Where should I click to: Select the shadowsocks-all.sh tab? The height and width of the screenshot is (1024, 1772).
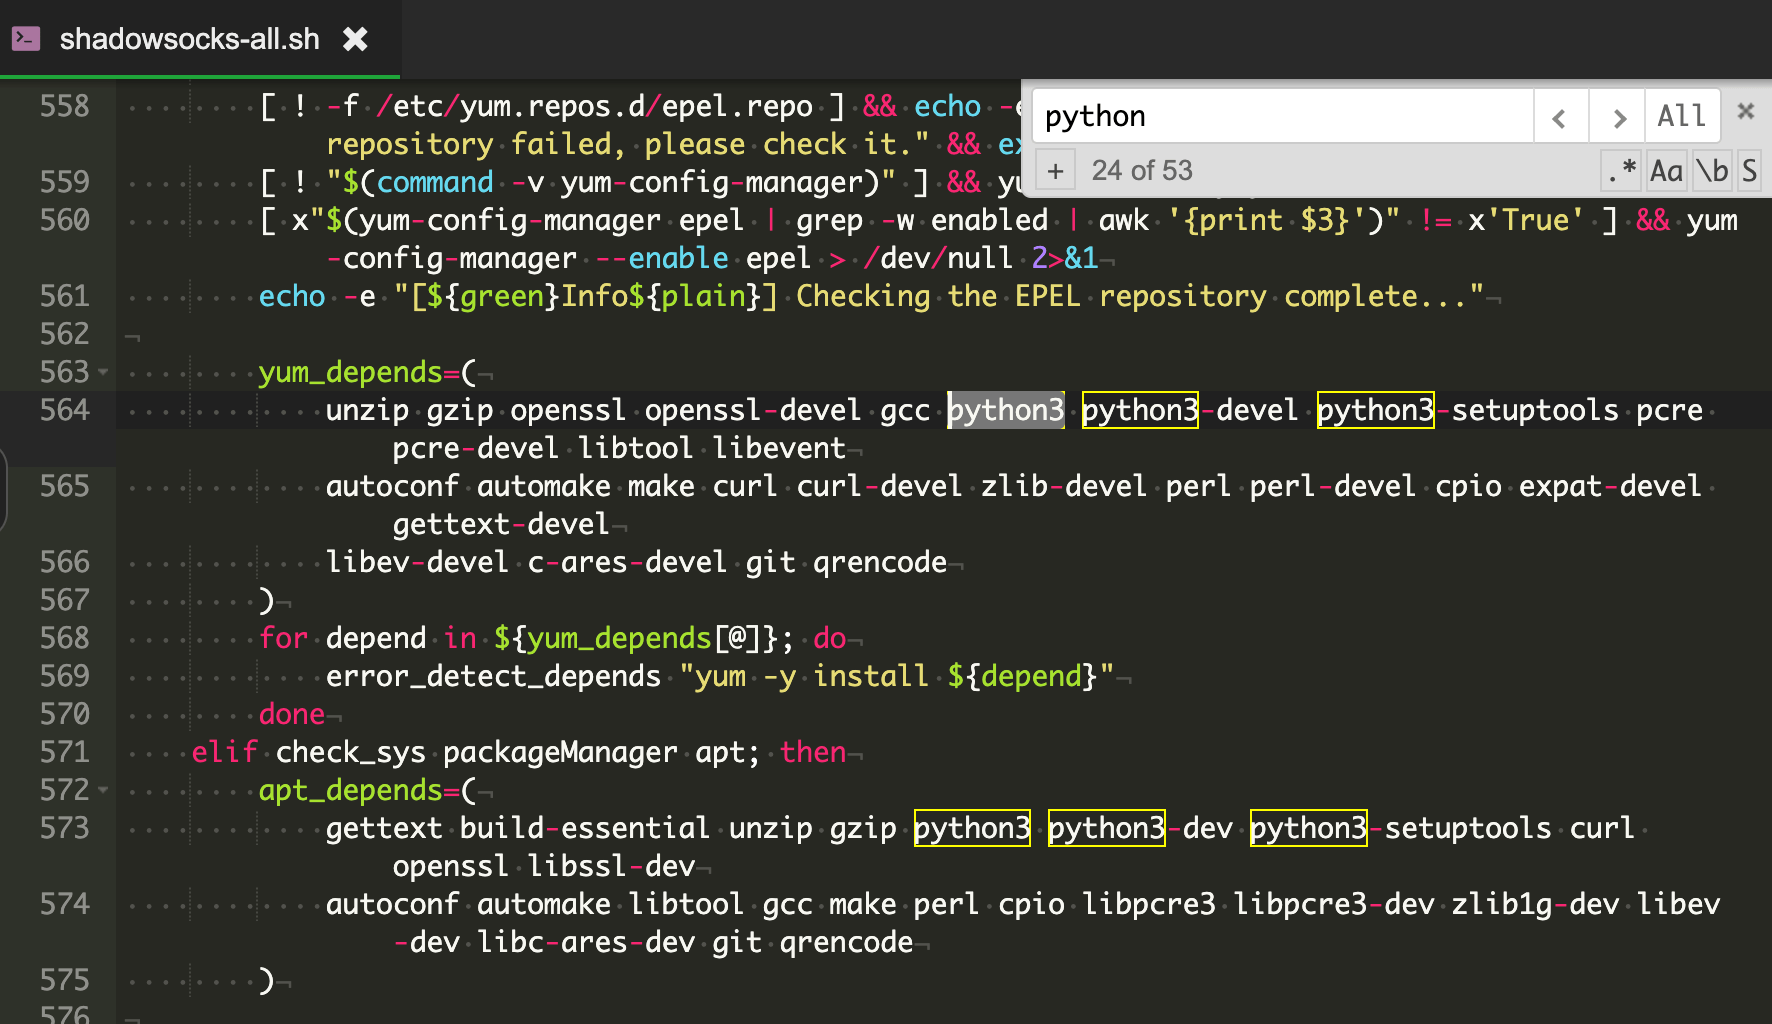(x=189, y=39)
